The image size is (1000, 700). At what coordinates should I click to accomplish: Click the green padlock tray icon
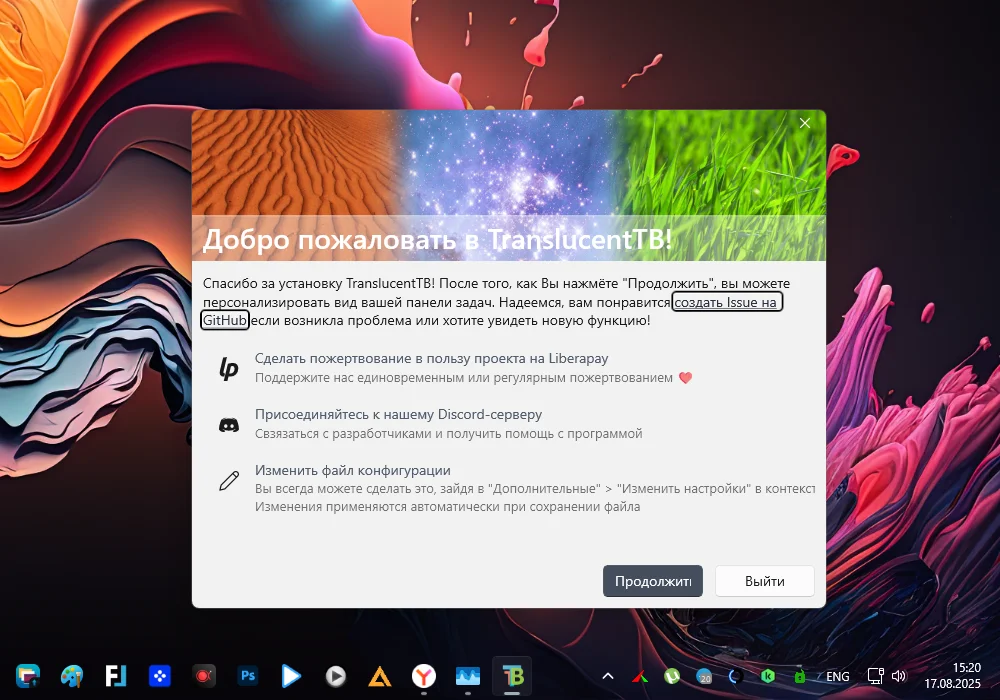point(799,676)
